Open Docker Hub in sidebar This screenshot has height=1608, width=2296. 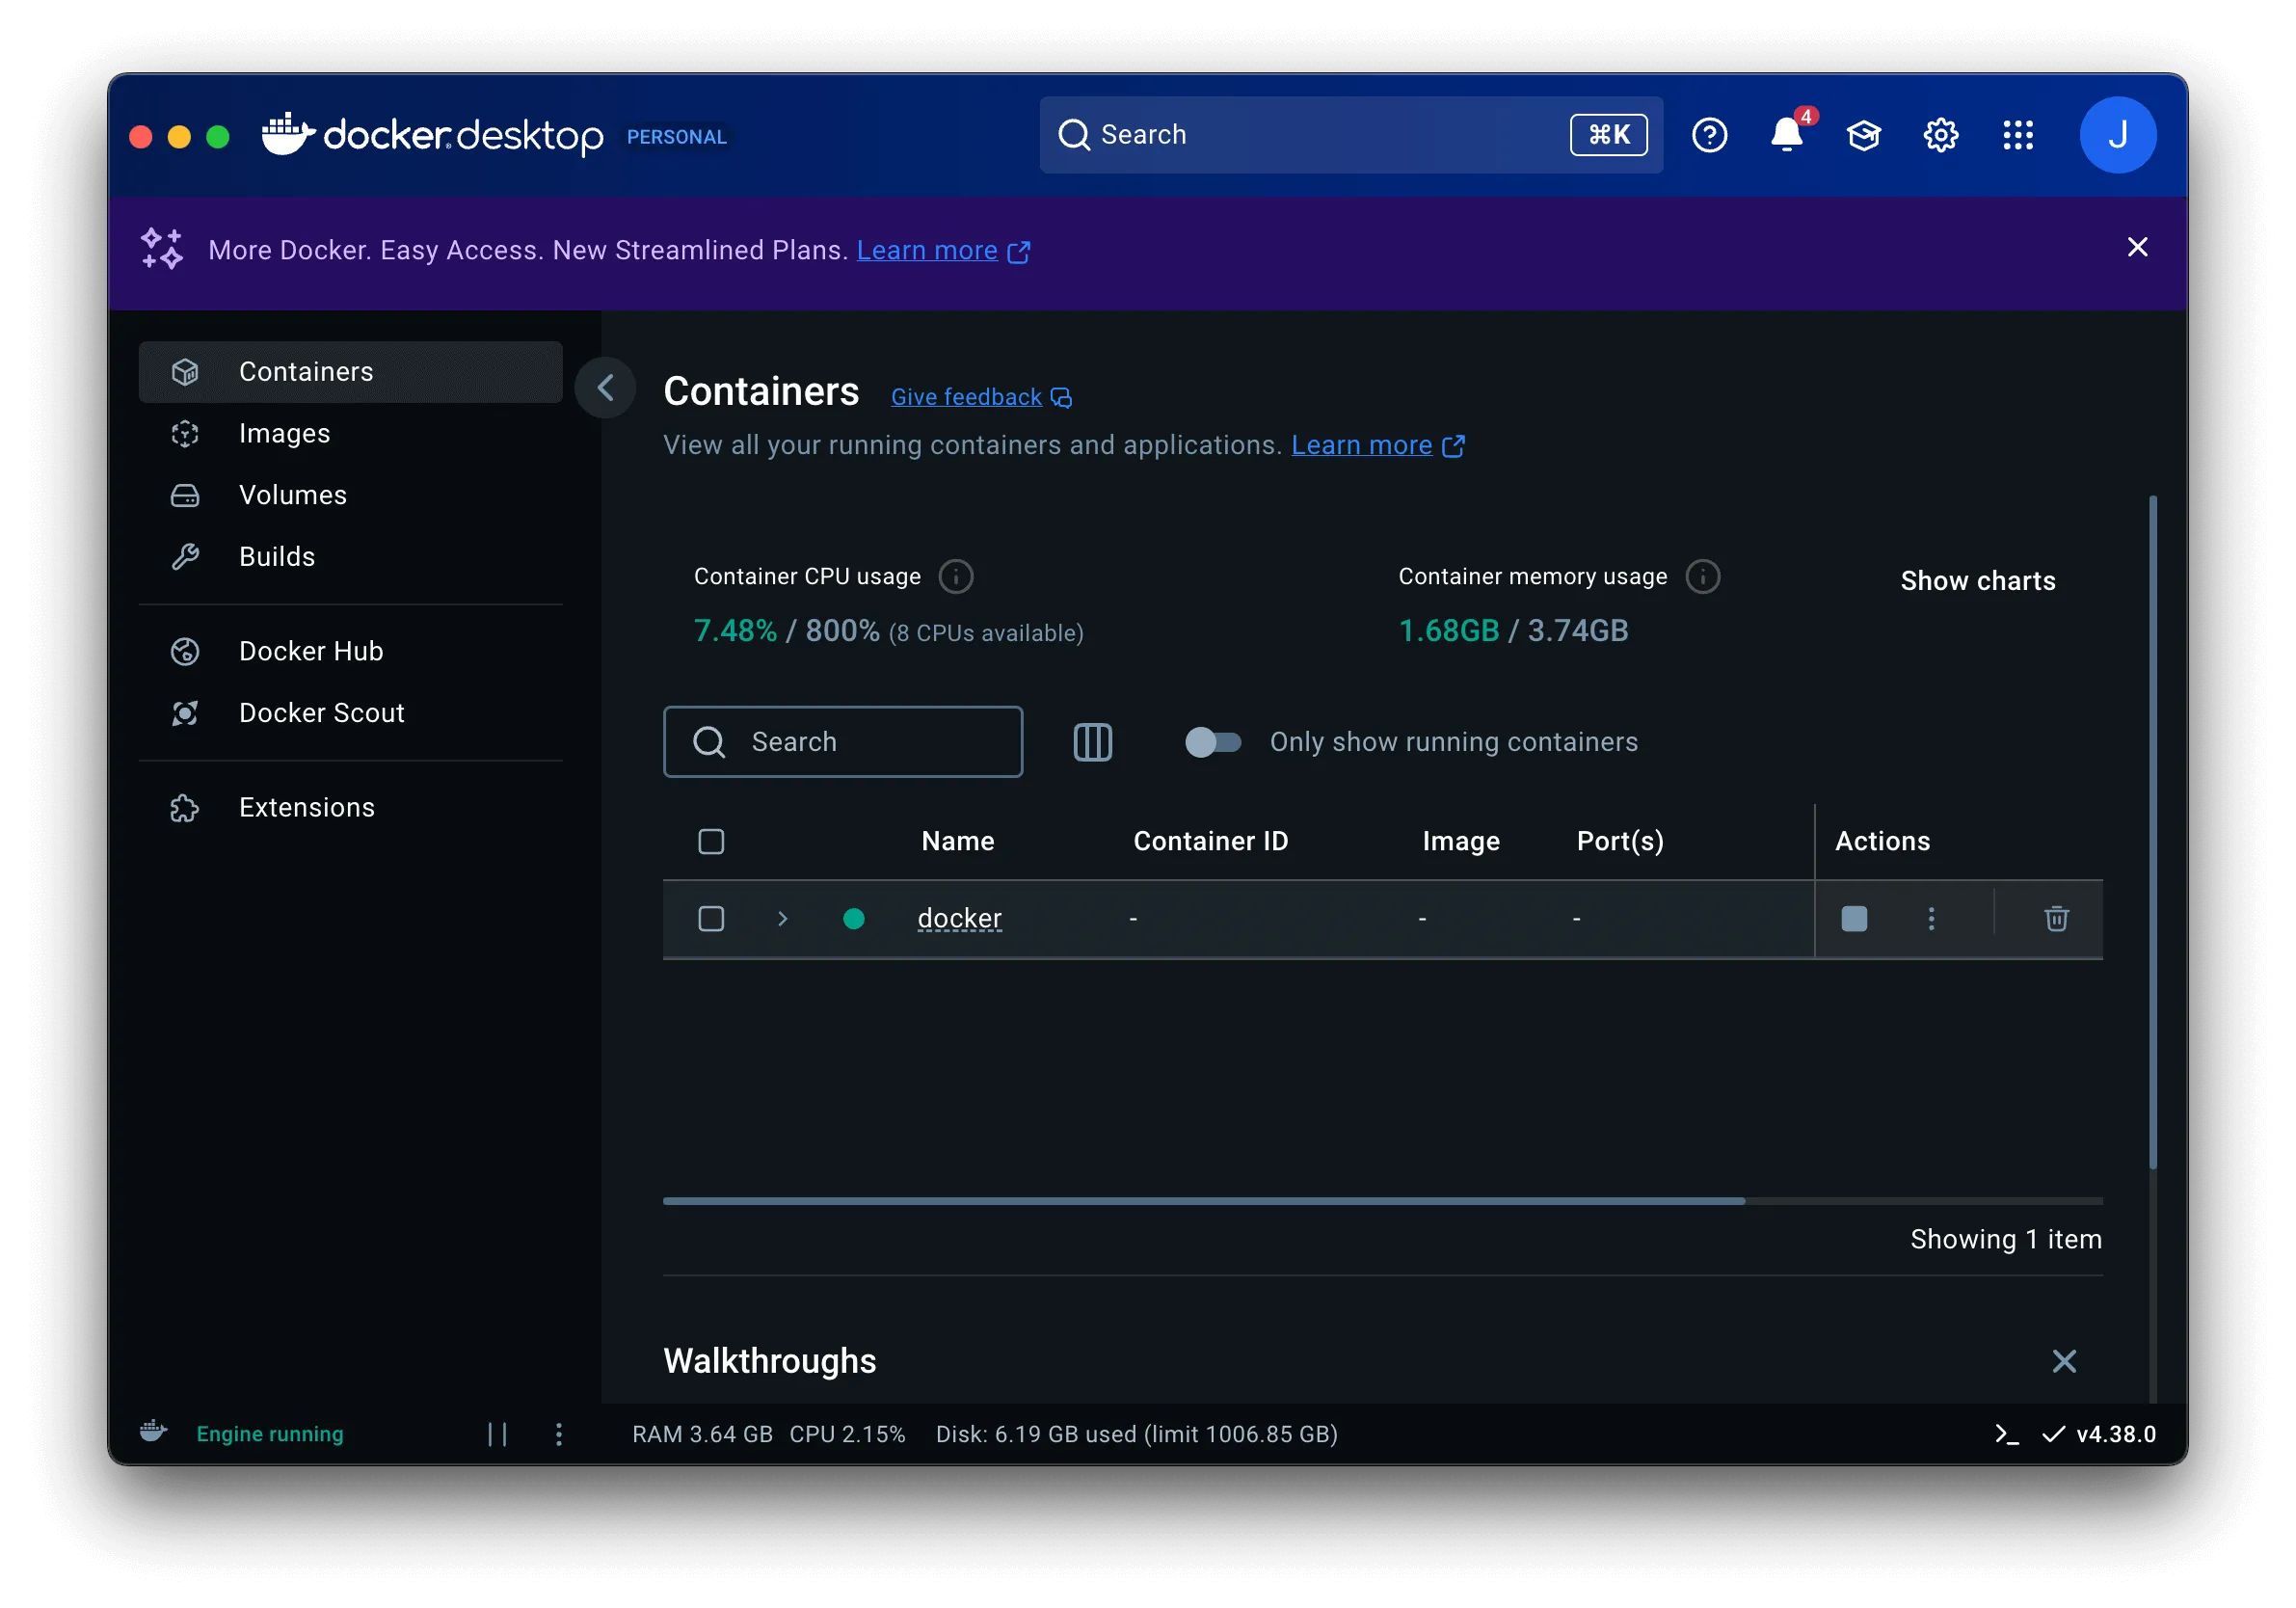point(350,652)
